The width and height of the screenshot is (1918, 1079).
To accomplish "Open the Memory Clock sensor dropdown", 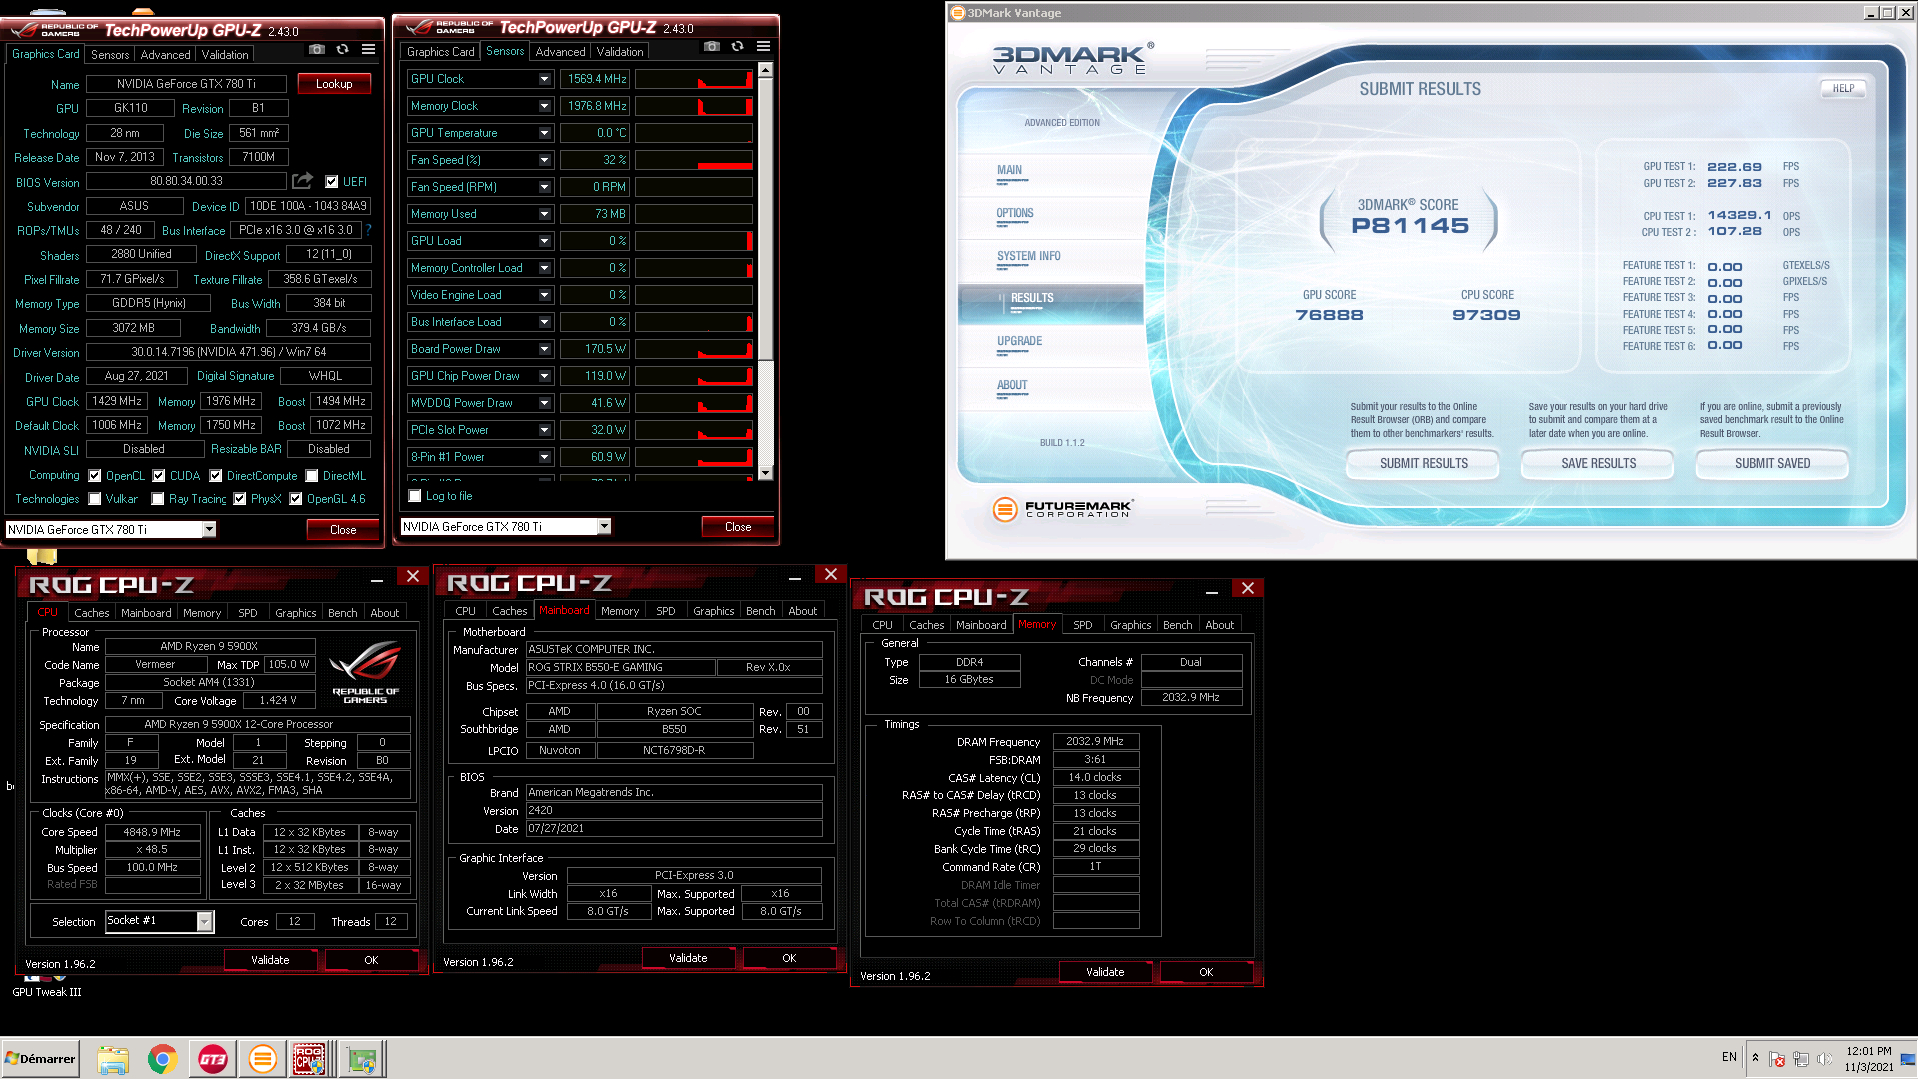I will [x=545, y=106].
